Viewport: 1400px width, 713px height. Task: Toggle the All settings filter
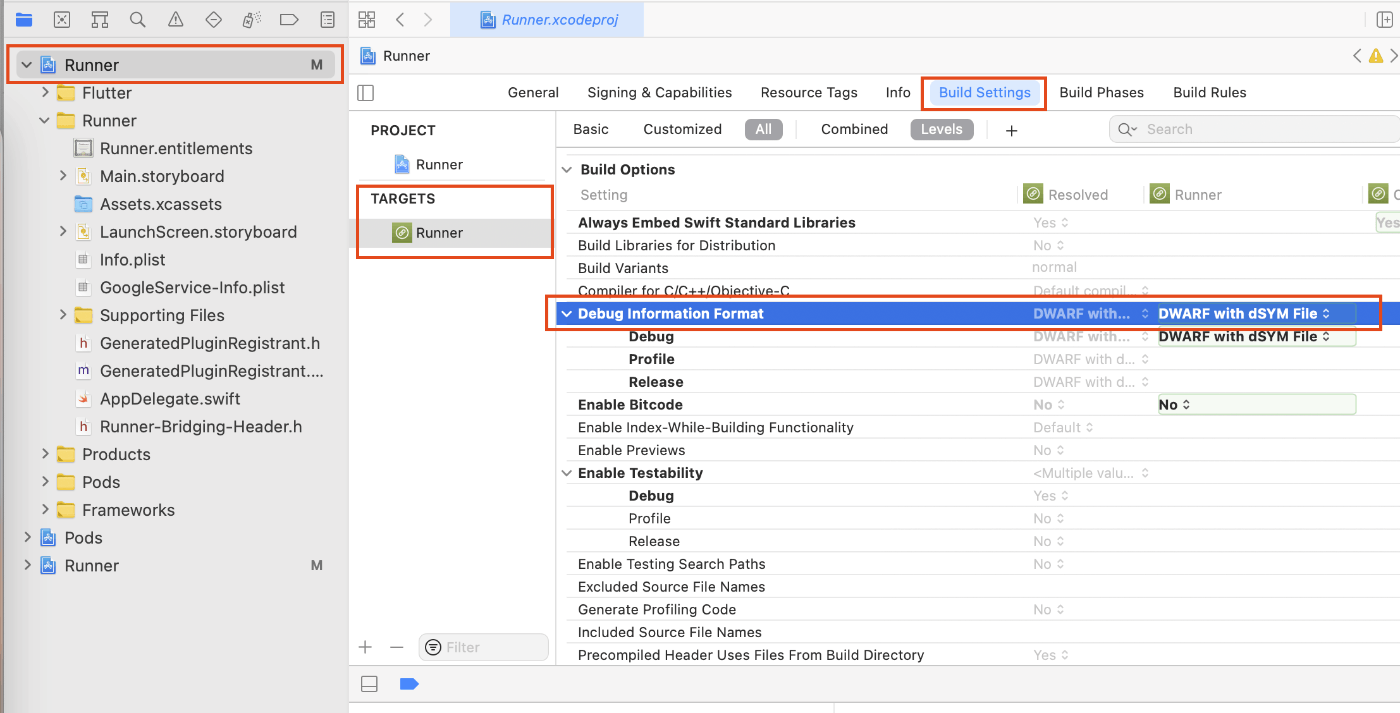point(764,129)
